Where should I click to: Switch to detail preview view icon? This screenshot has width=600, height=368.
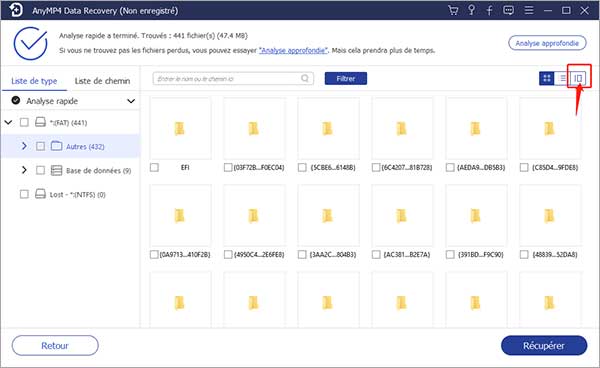pos(578,78)
